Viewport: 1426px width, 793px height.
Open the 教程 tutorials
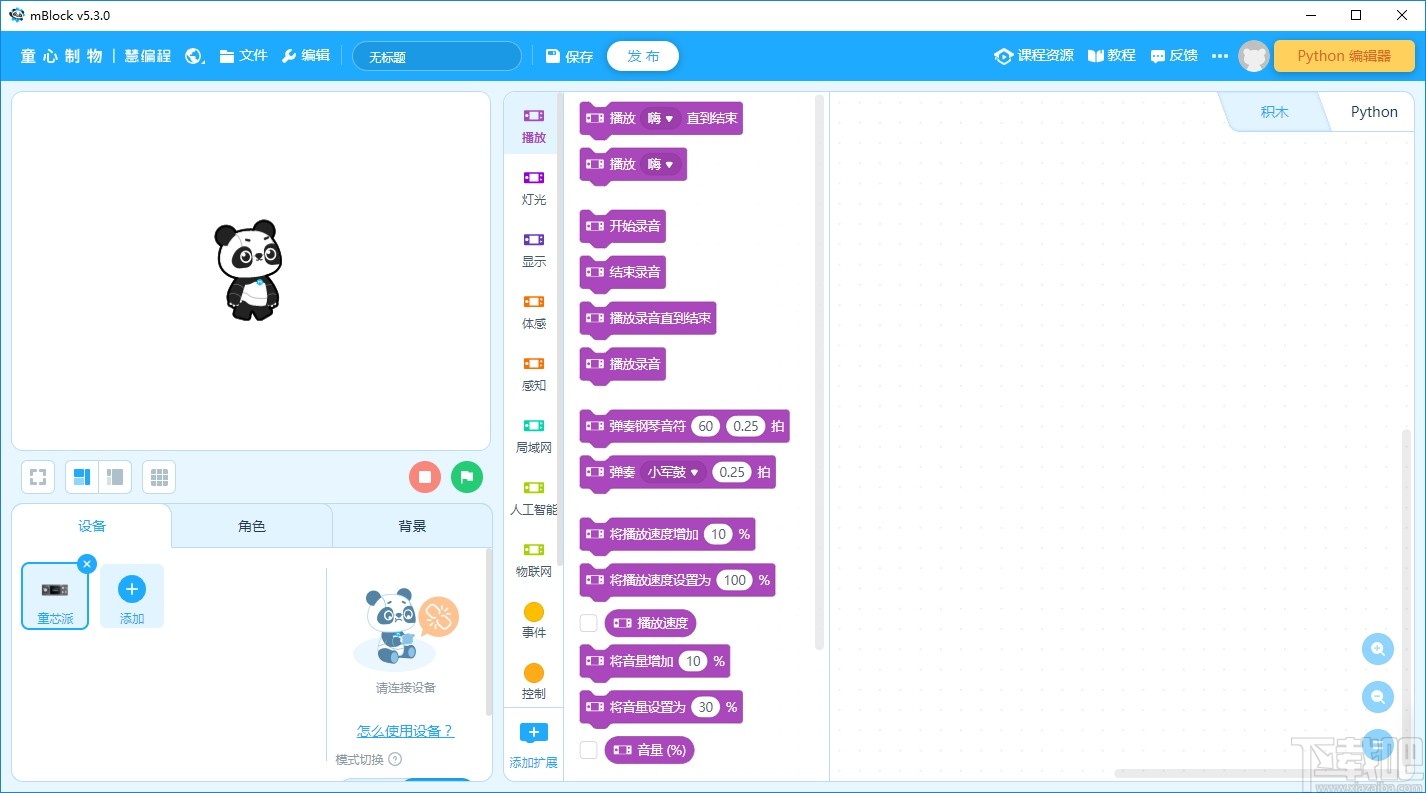[x=1112, y=56]
